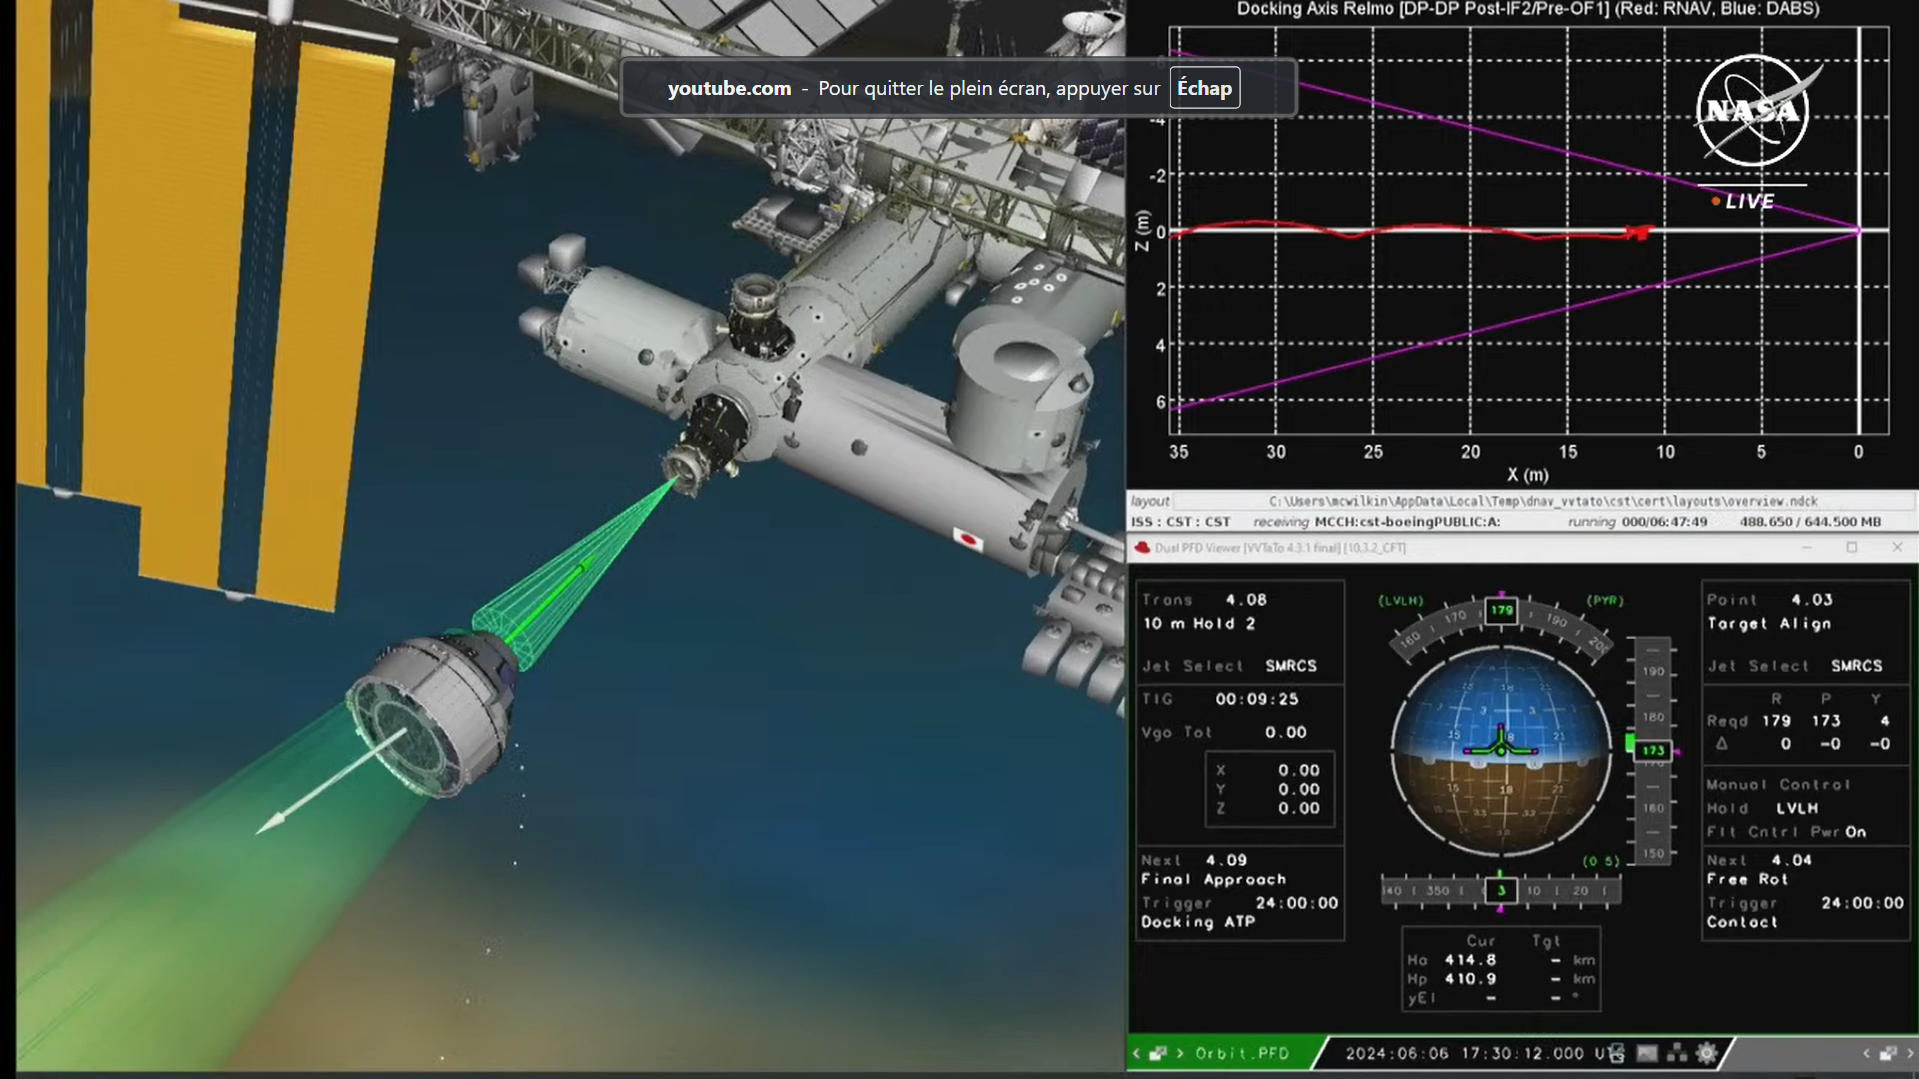This screenshot has height=1079, width=1919.
Task: Click the Hp current value 410.9
Action: point(1470,979)
